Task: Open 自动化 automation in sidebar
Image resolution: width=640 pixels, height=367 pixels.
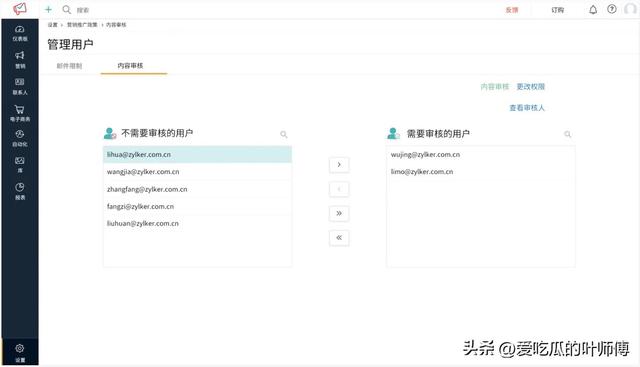Action: [x=20, y=138]
